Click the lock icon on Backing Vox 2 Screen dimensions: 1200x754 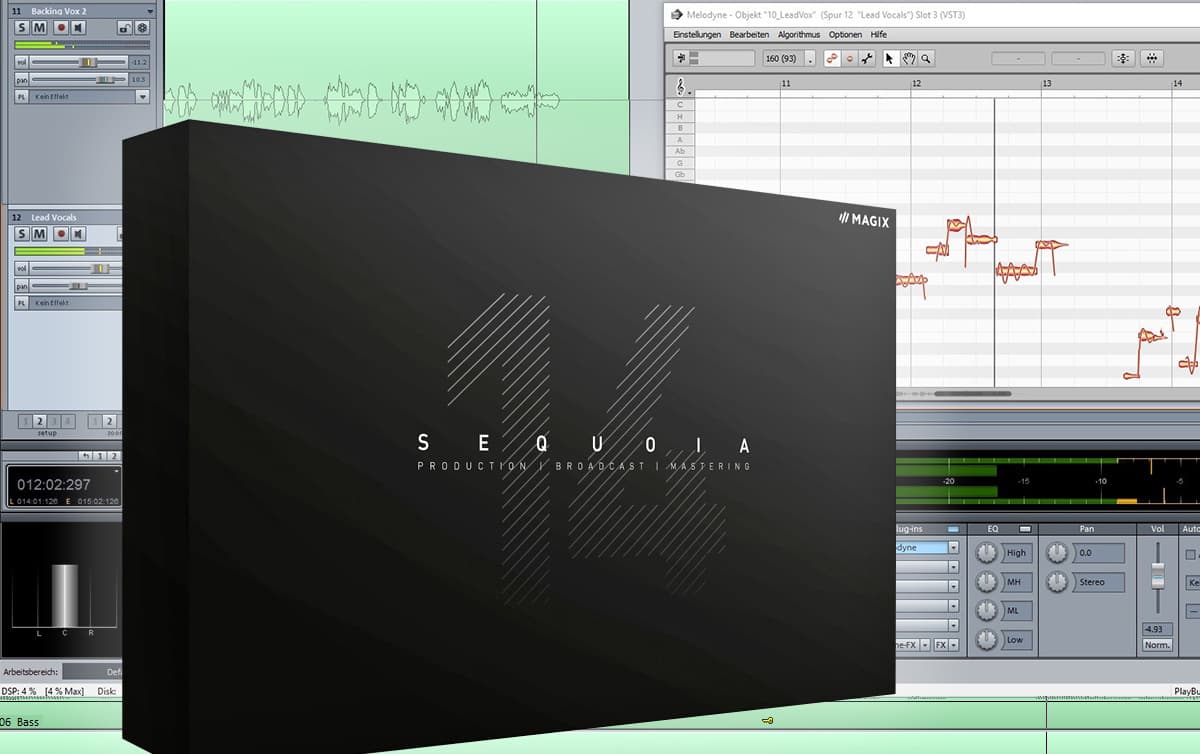pyautogui.click(x=124, y=28)
